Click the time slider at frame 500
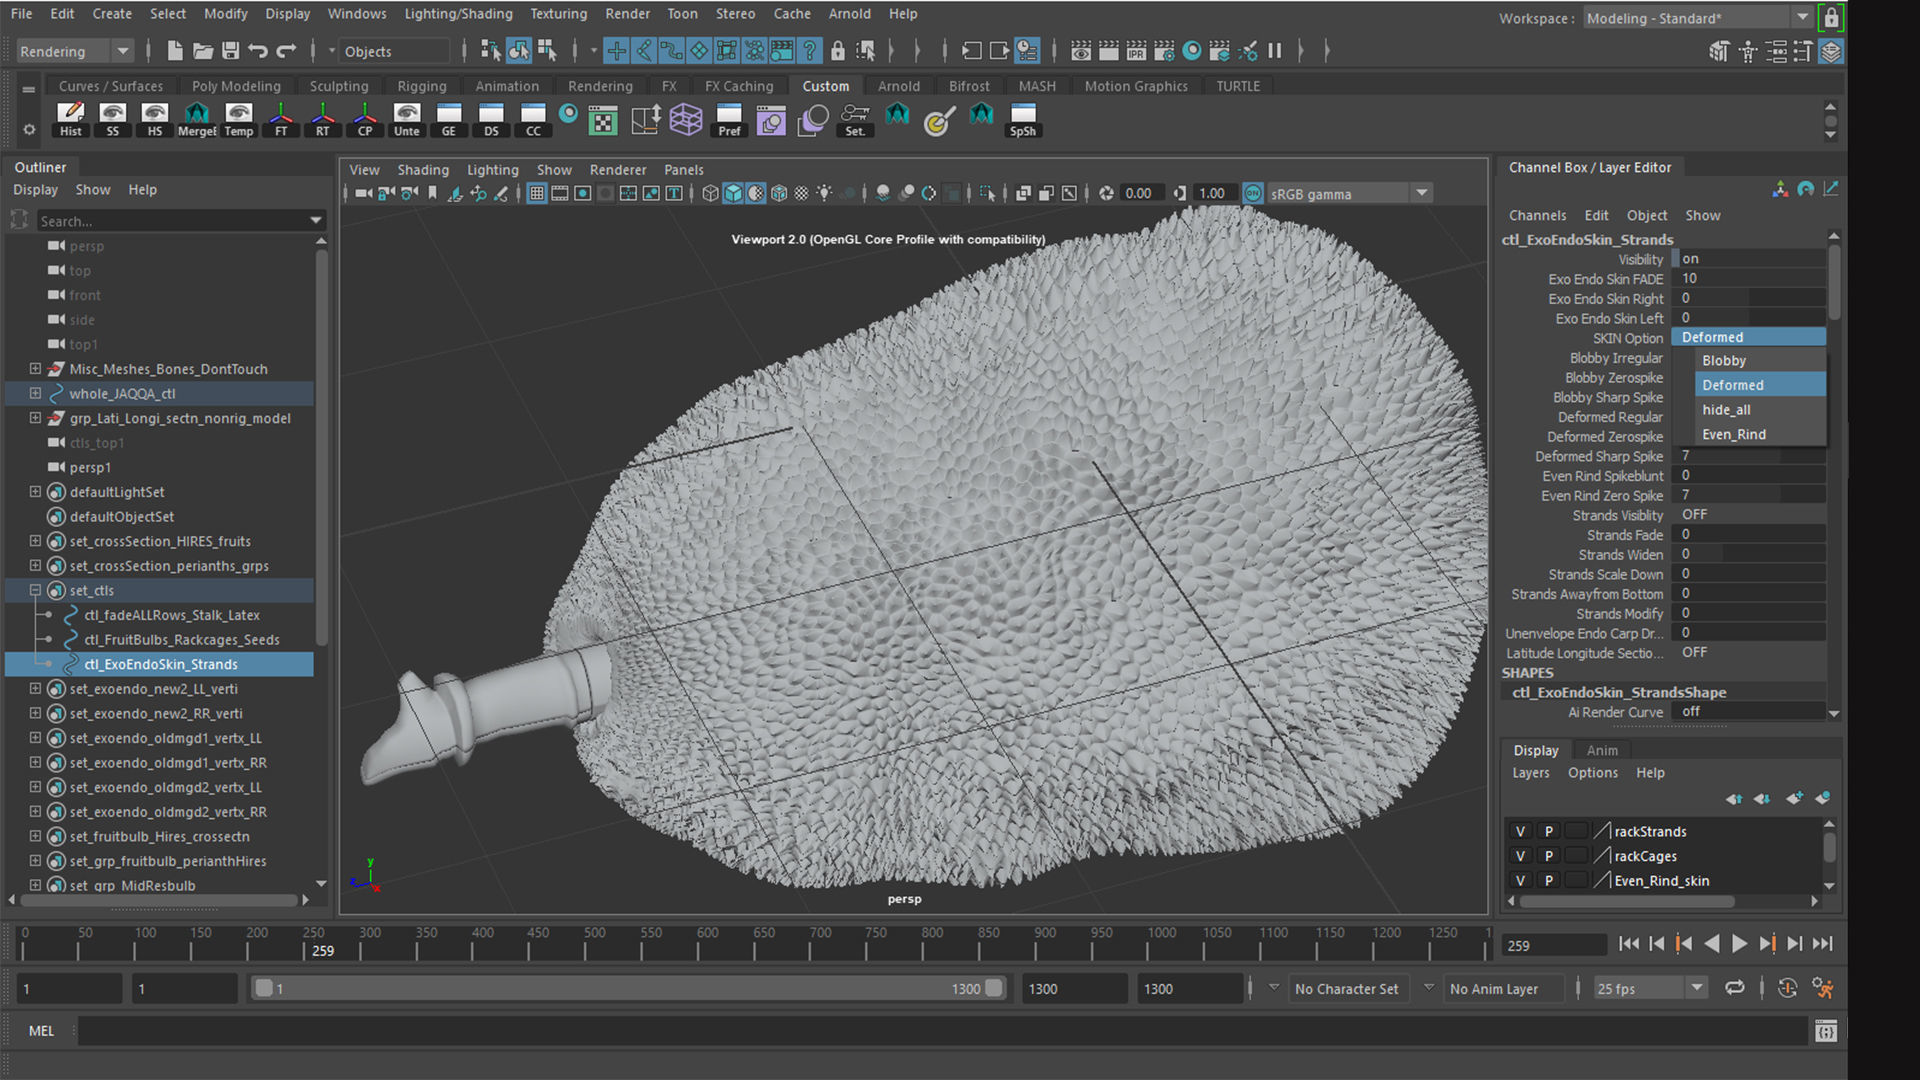 pyautogui.click(x=594, y=941)
